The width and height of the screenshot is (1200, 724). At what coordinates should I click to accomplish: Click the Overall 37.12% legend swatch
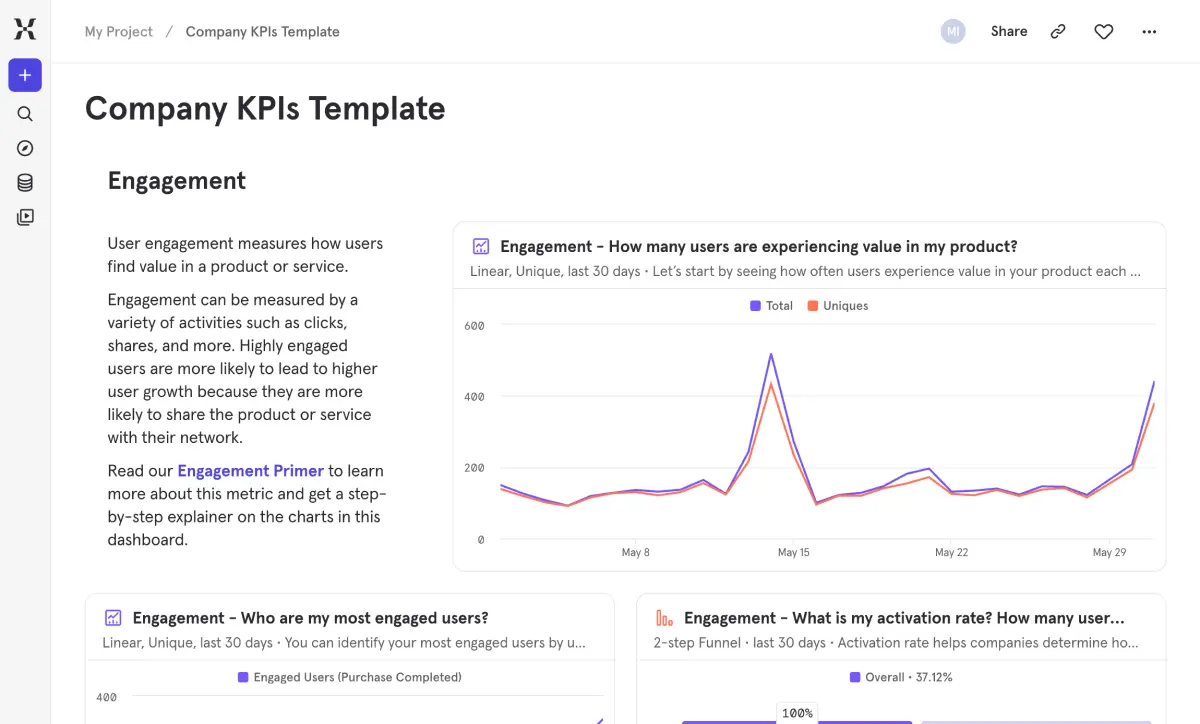(x=854, y=677)
